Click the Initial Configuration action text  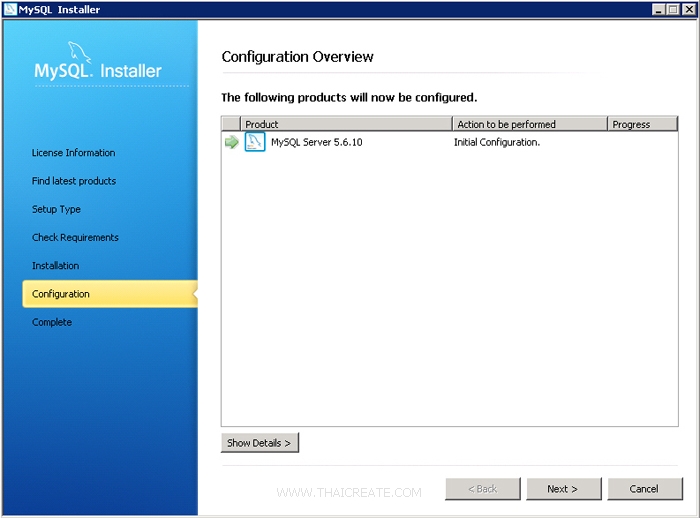coord(497,142)
